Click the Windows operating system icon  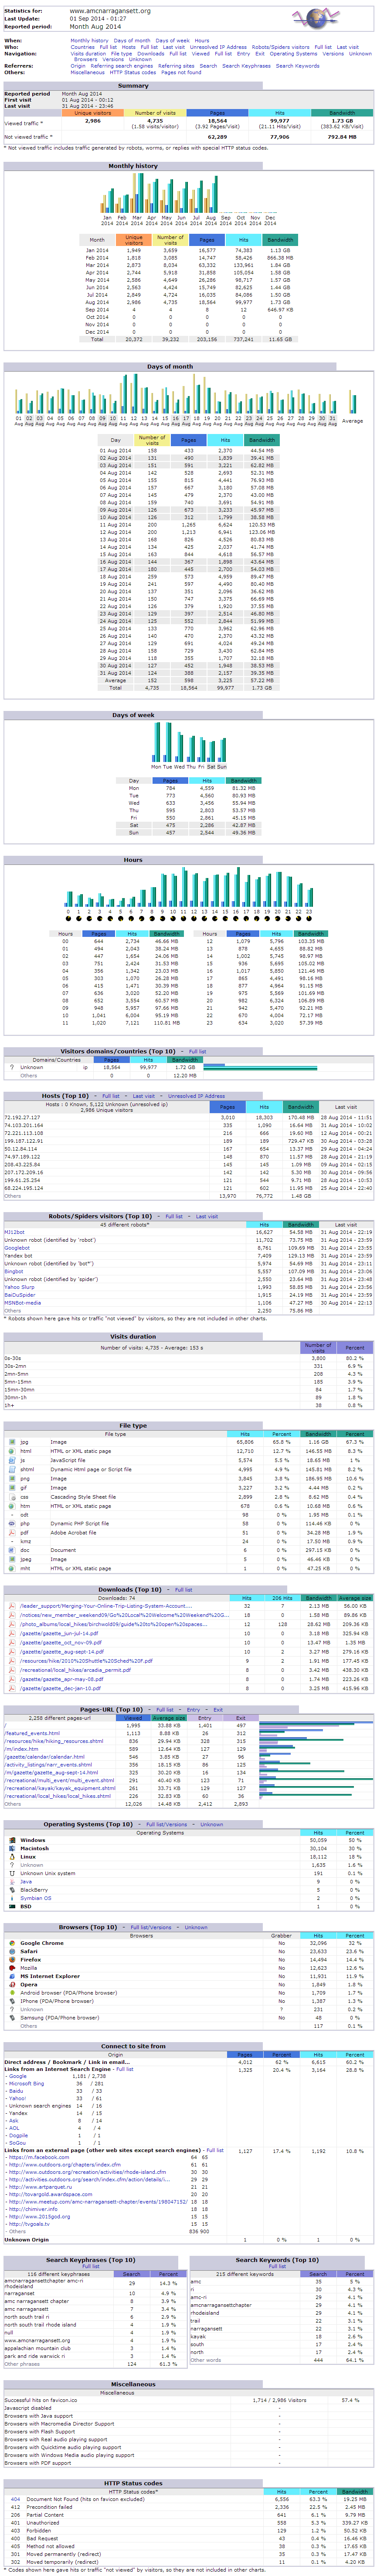click(x=12, y=1840)
